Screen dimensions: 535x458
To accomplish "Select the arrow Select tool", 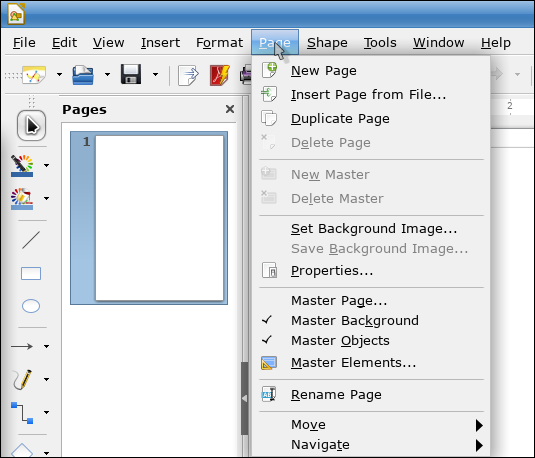I will (31, 125).
